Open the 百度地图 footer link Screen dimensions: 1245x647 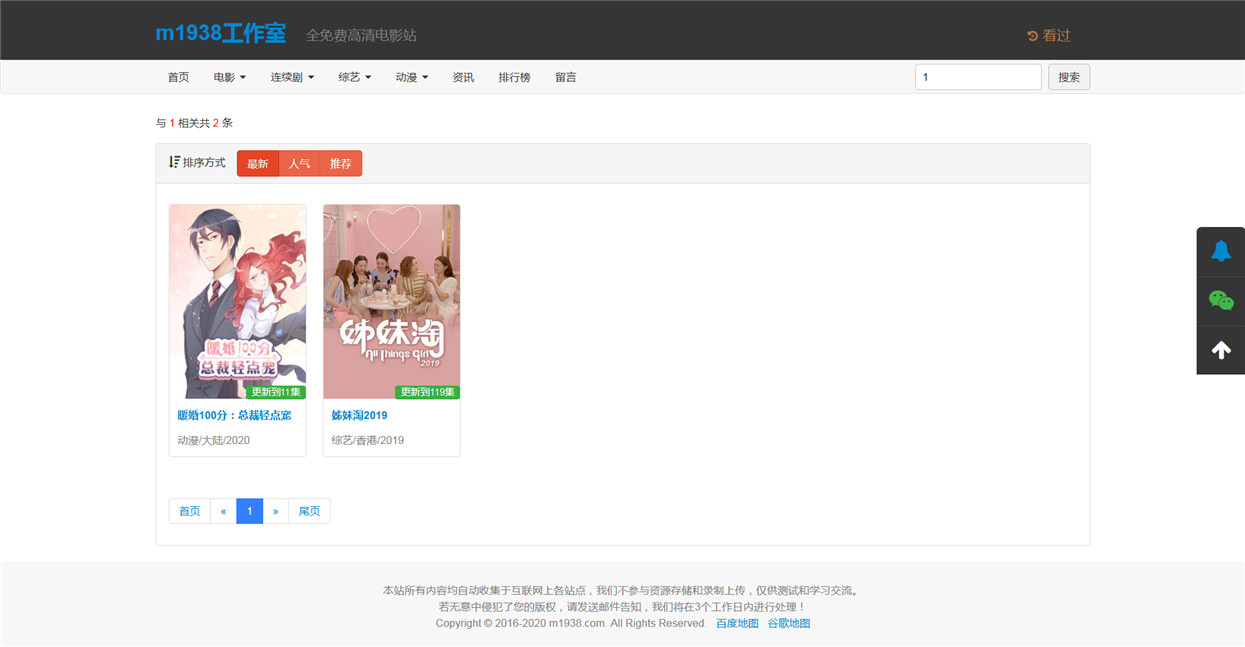point(738,623)
